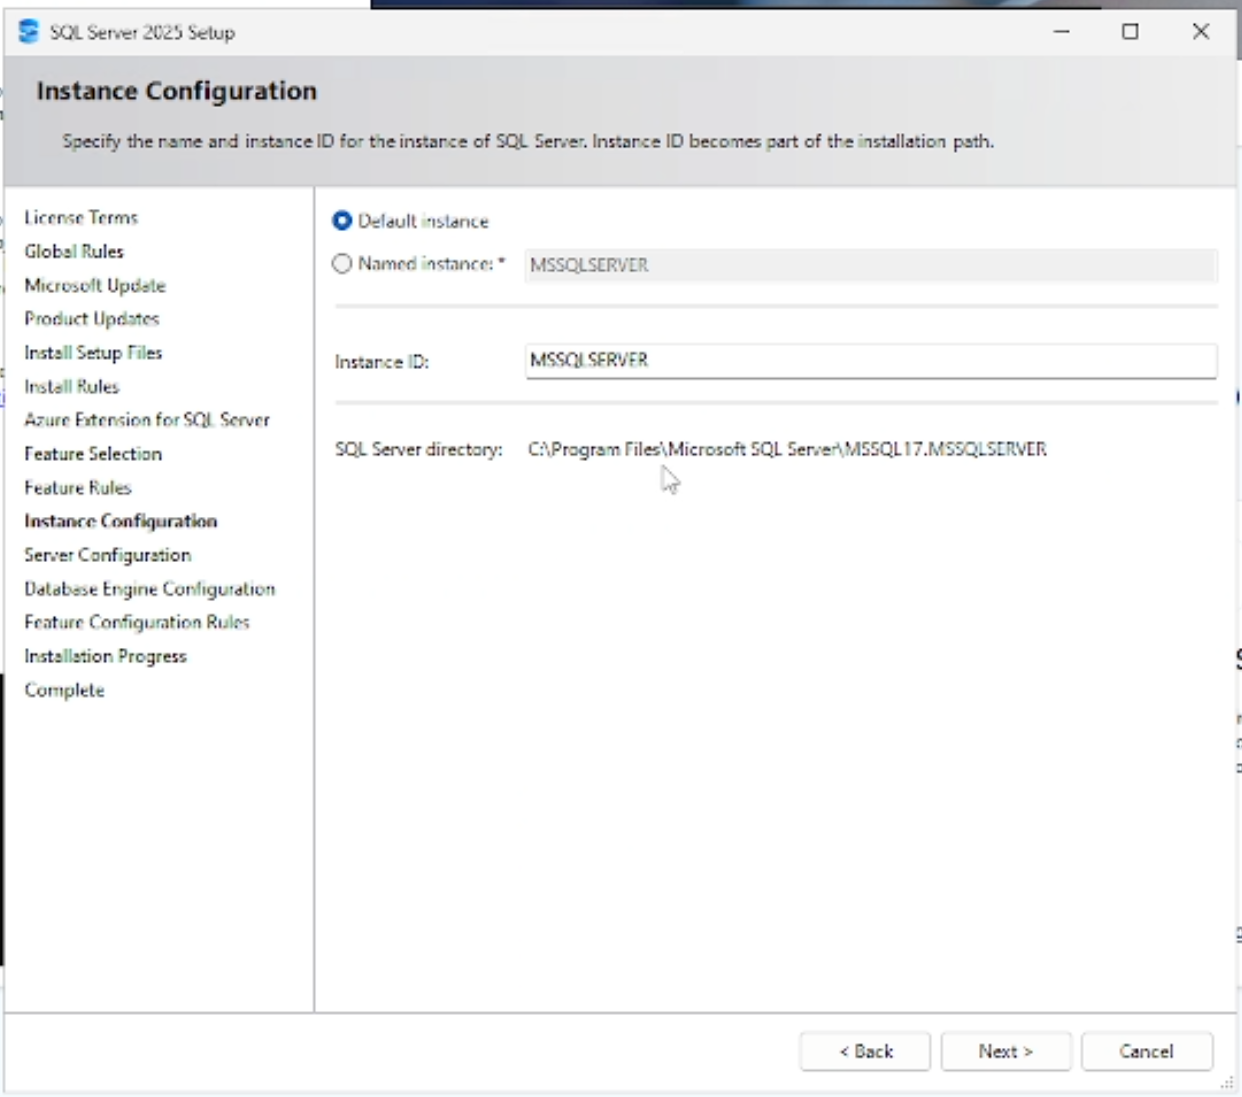Open the Product Updates step
1242x1097 pixels.
92,318
